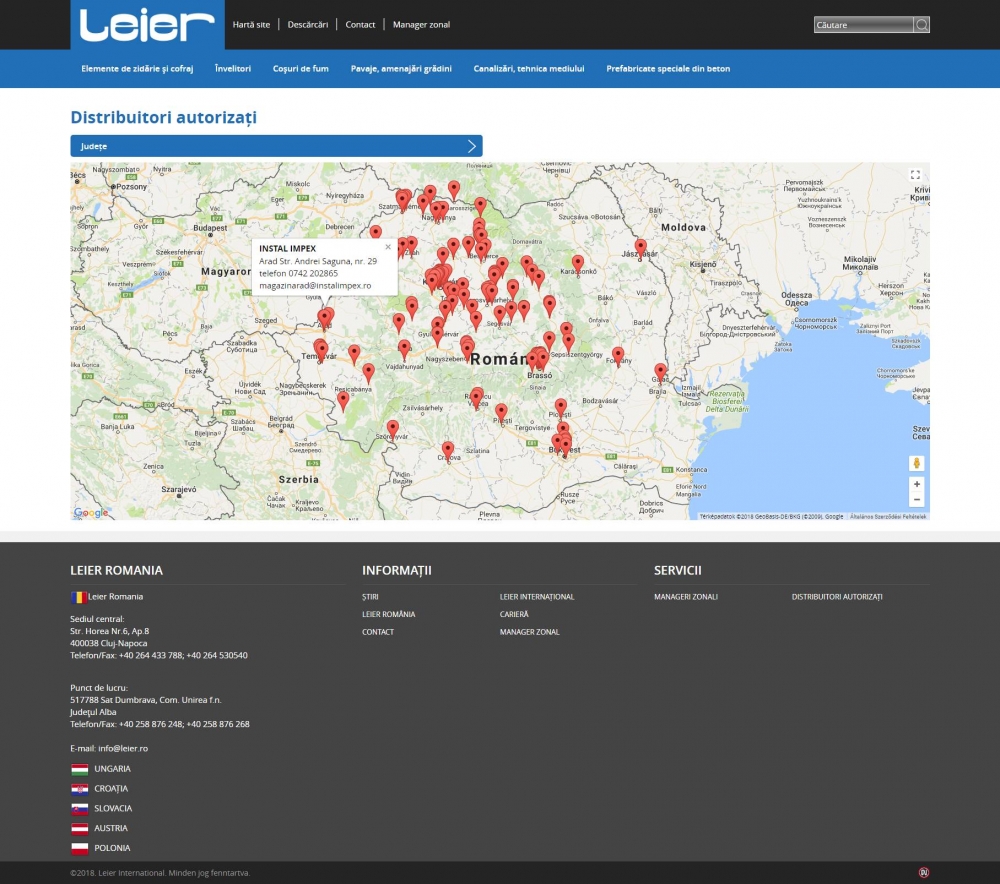Open the CONTACT footer link
Image resolution: width=1000 pixels, height=884 pixels.
pos(378,632)
